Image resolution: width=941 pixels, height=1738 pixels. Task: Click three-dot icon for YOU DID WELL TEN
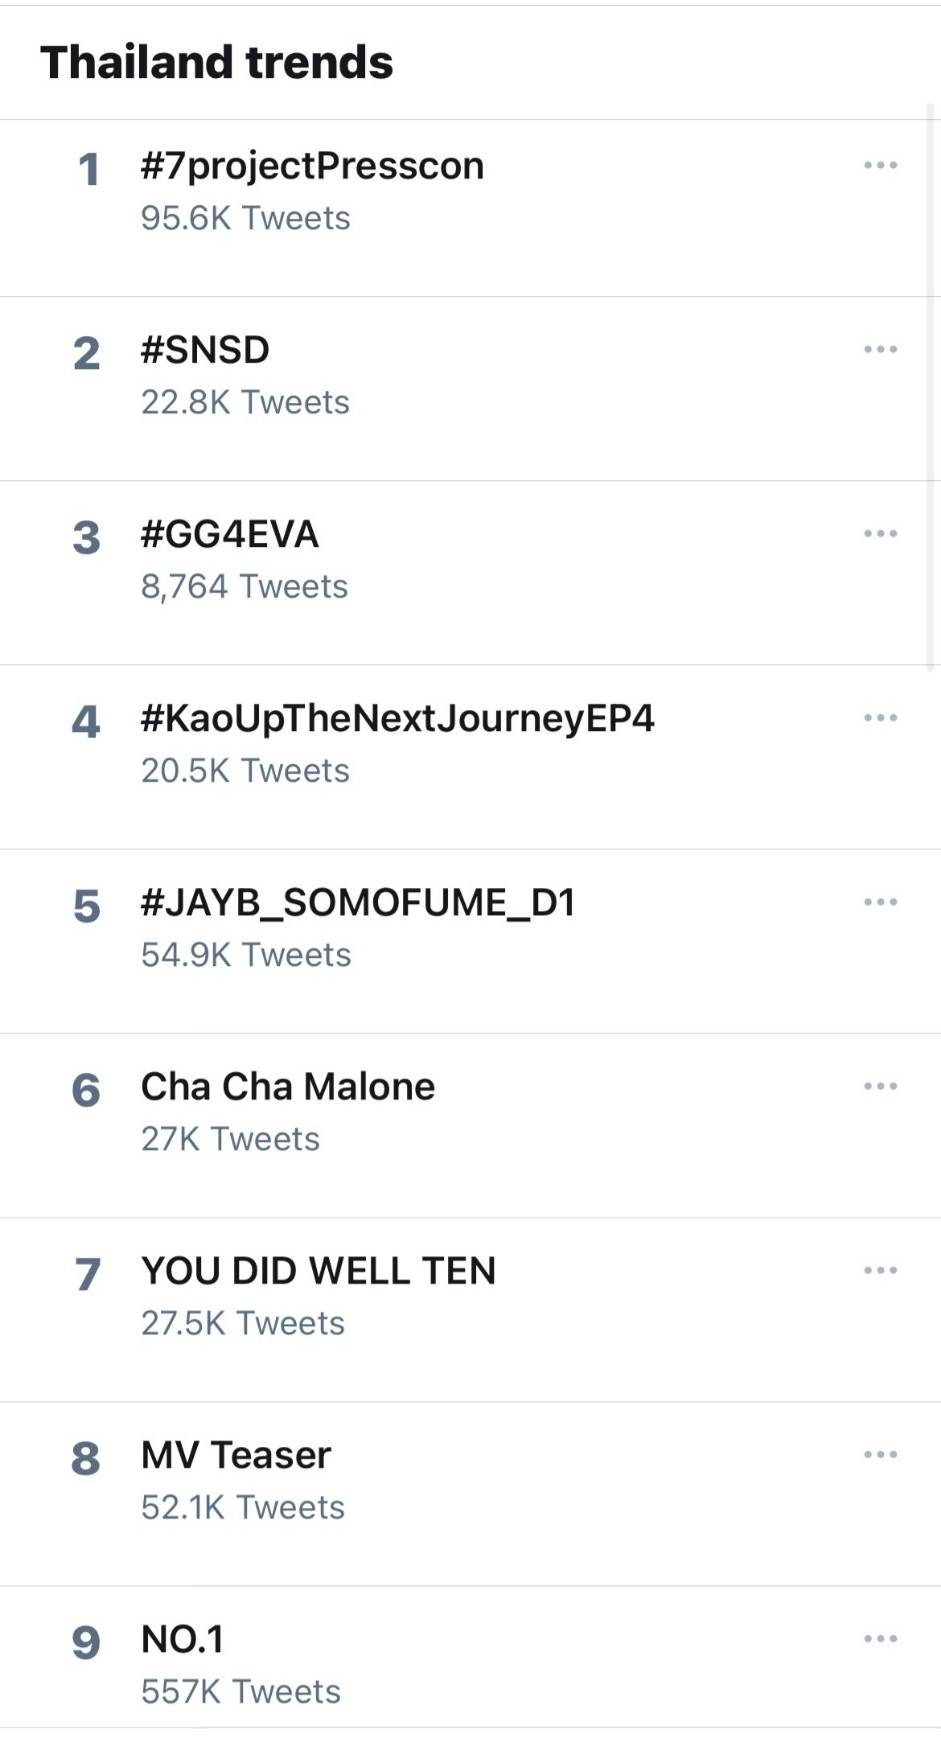coord(880,1270)
